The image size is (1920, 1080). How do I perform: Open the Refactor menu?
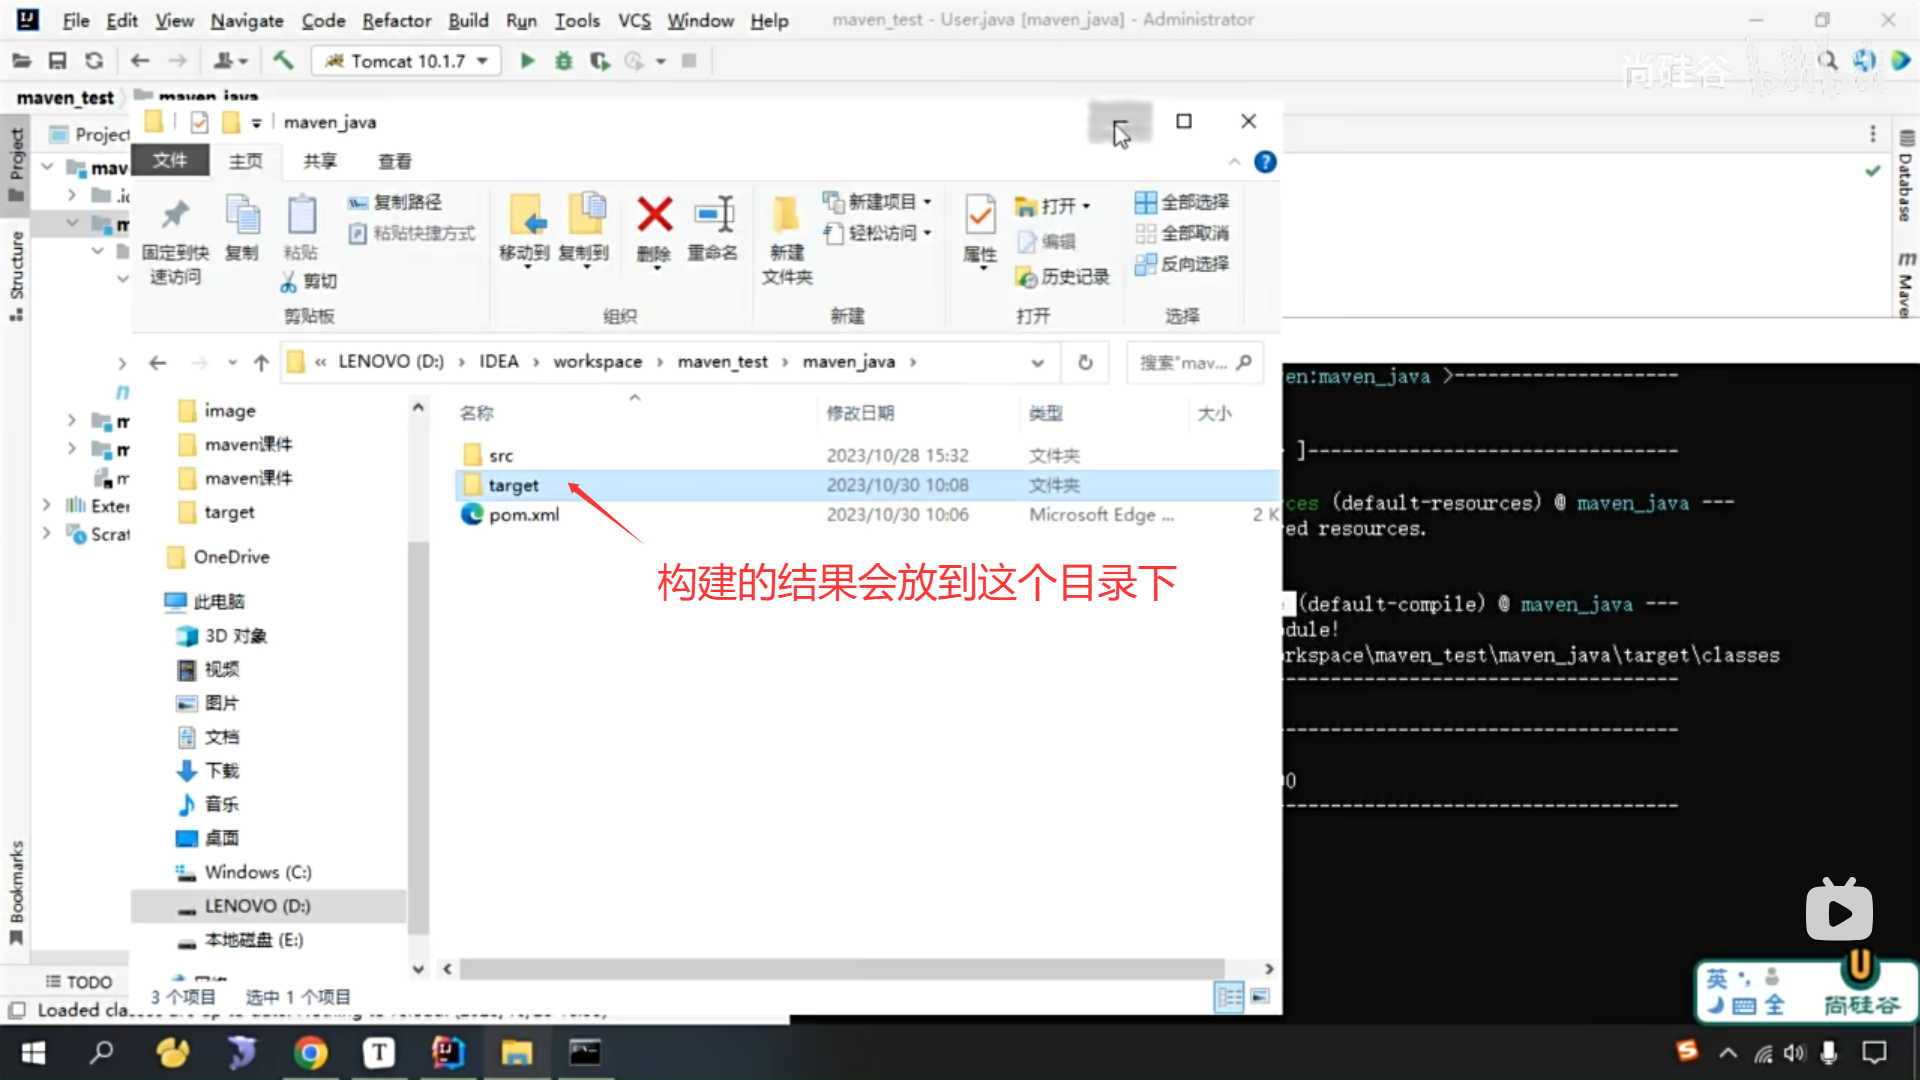tap(396, 20)
